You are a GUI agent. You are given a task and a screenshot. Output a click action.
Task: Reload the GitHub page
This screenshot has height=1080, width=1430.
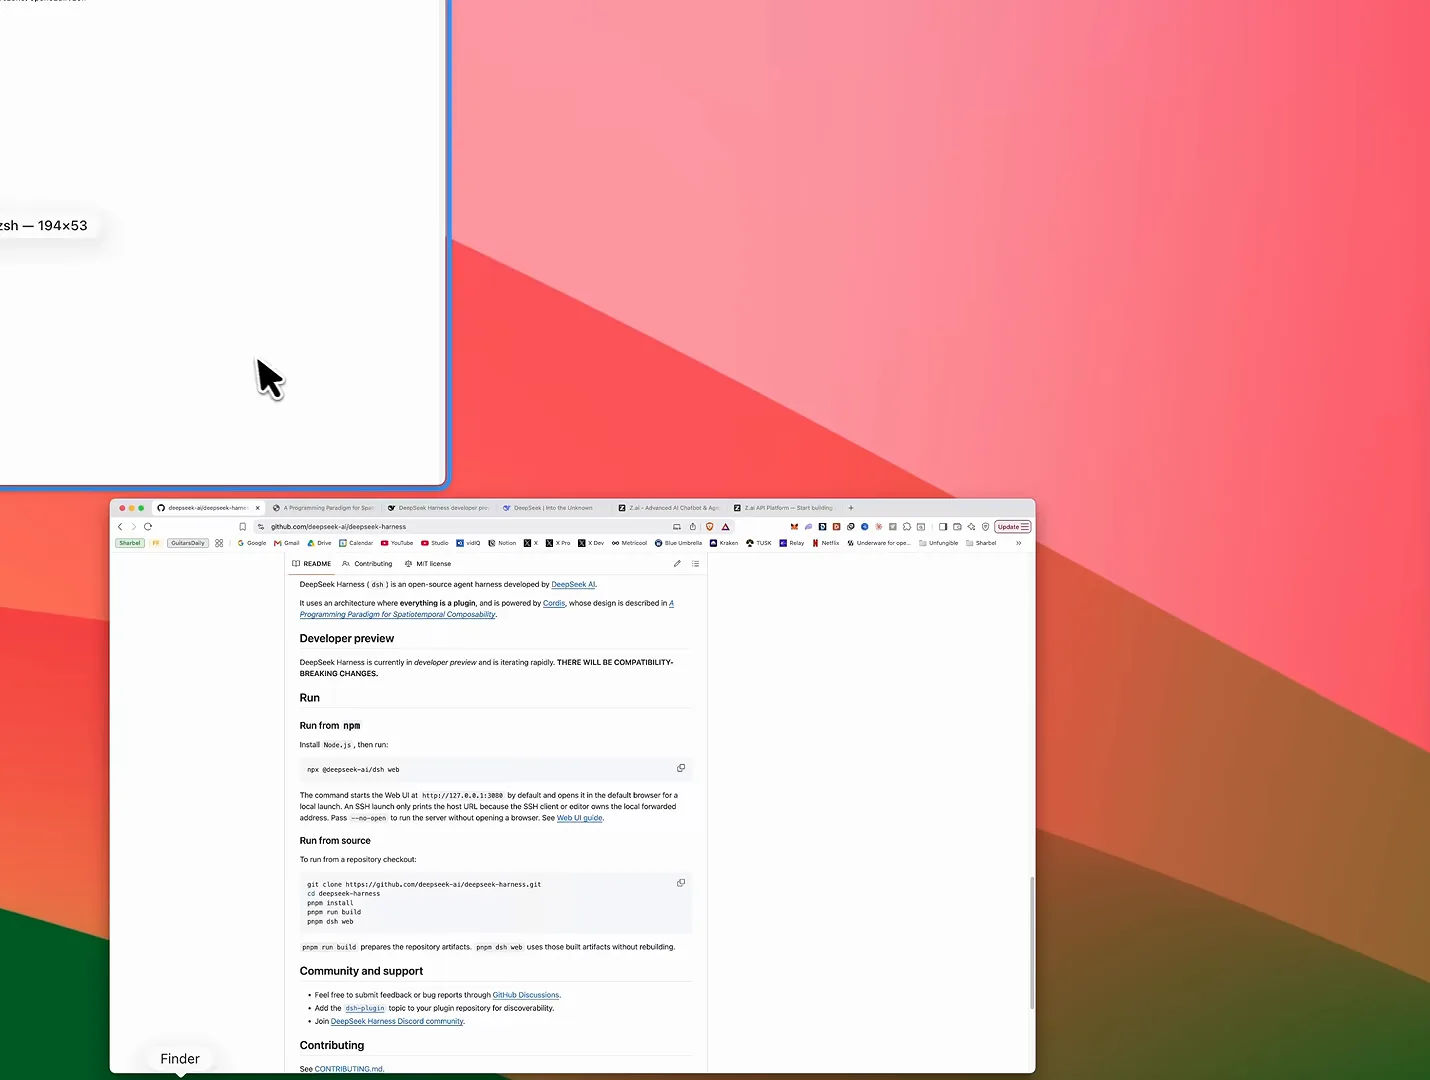coord(148,527)
